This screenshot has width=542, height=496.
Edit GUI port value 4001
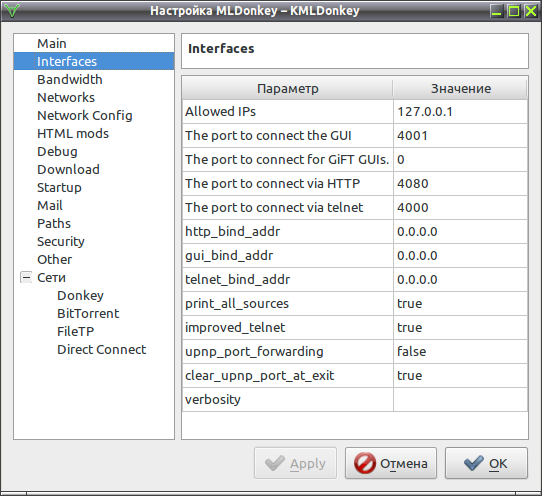460,135
